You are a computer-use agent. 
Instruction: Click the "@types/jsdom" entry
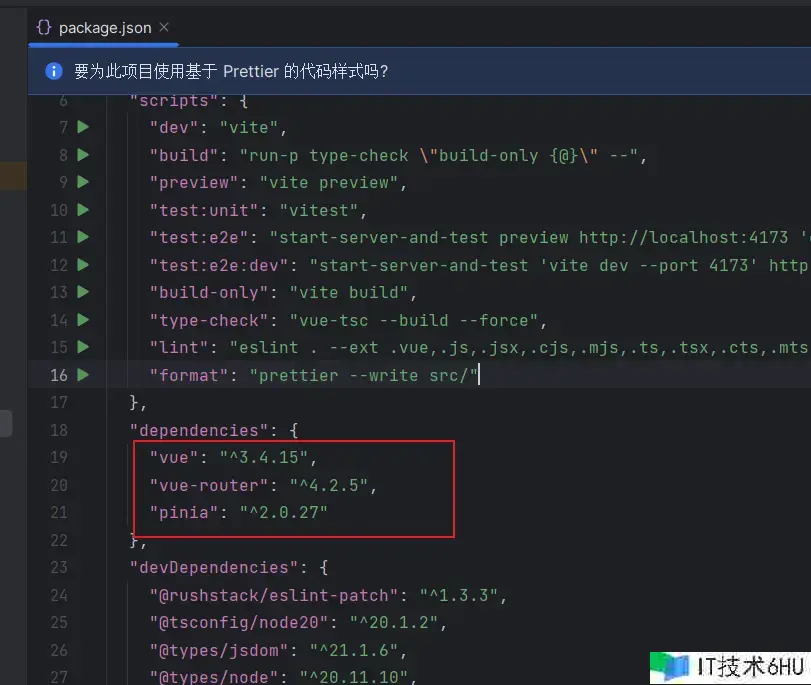(x=278, y=650)
